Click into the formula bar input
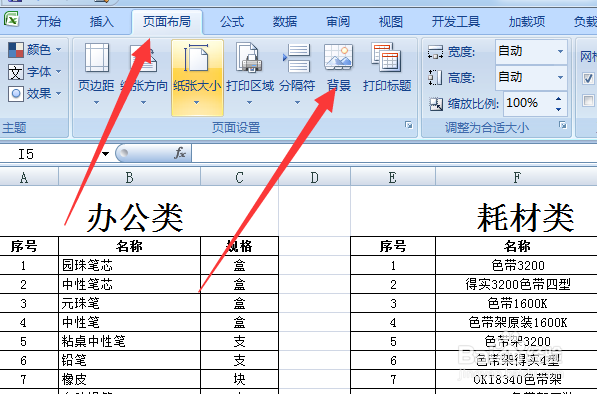This screenshot has height=394, width=597. tap(394, 153)
